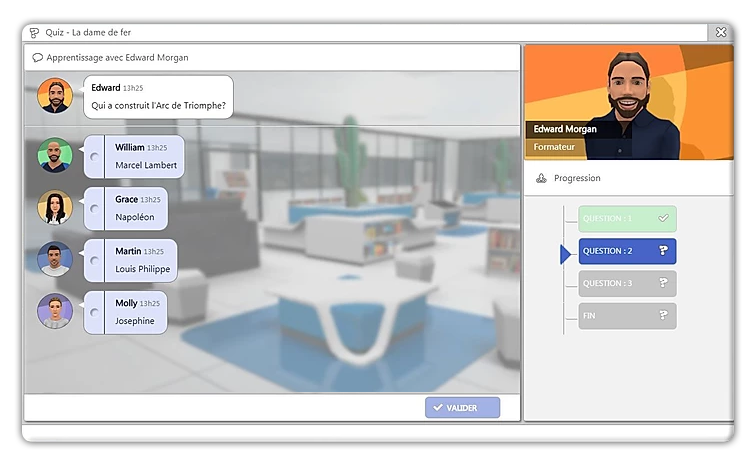Click the question mark icon on Question 3
The width and height of the screenshot is (756, 466).
point(663,283)
